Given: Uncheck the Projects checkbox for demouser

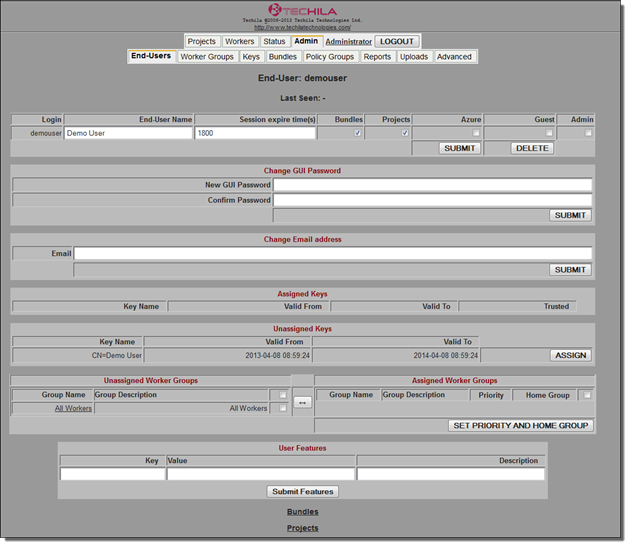Looking at the screenshot, I should point(405,133).
